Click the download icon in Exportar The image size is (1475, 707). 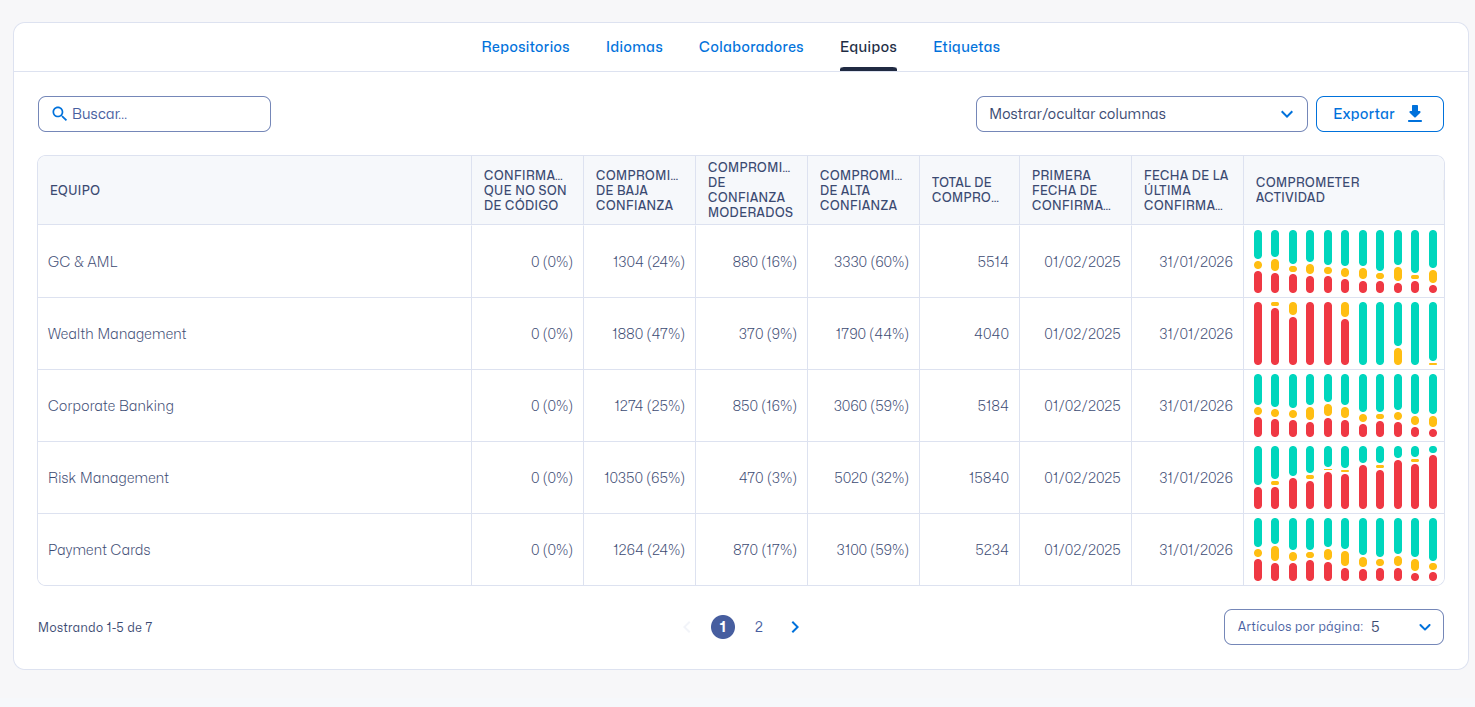click(x=1415, y=114)
